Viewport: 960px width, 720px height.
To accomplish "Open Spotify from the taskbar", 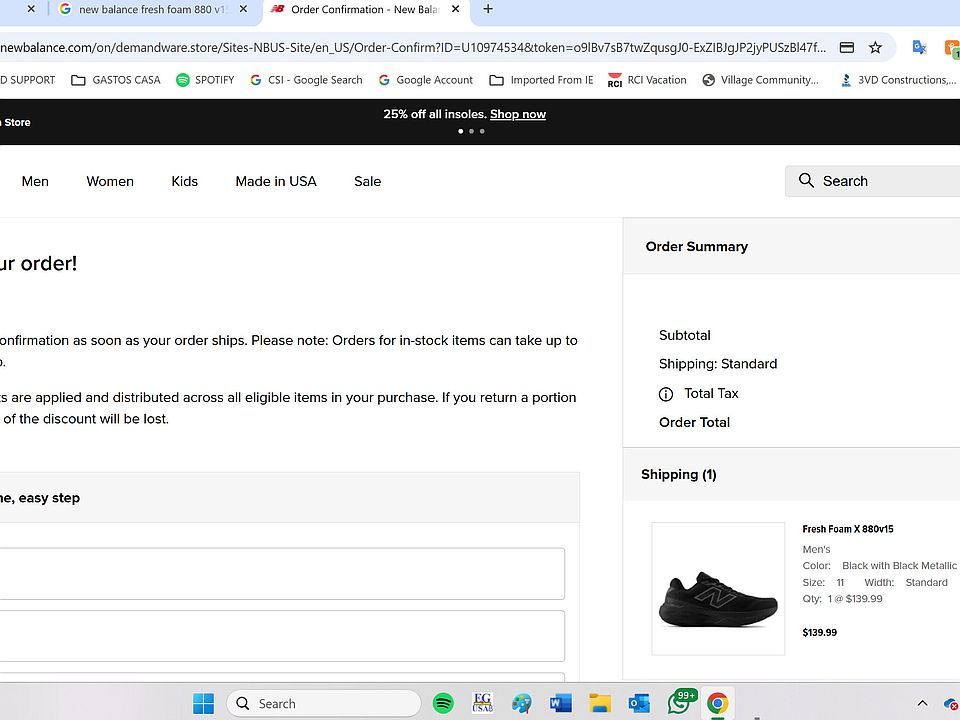I will (x=443, y=703).
